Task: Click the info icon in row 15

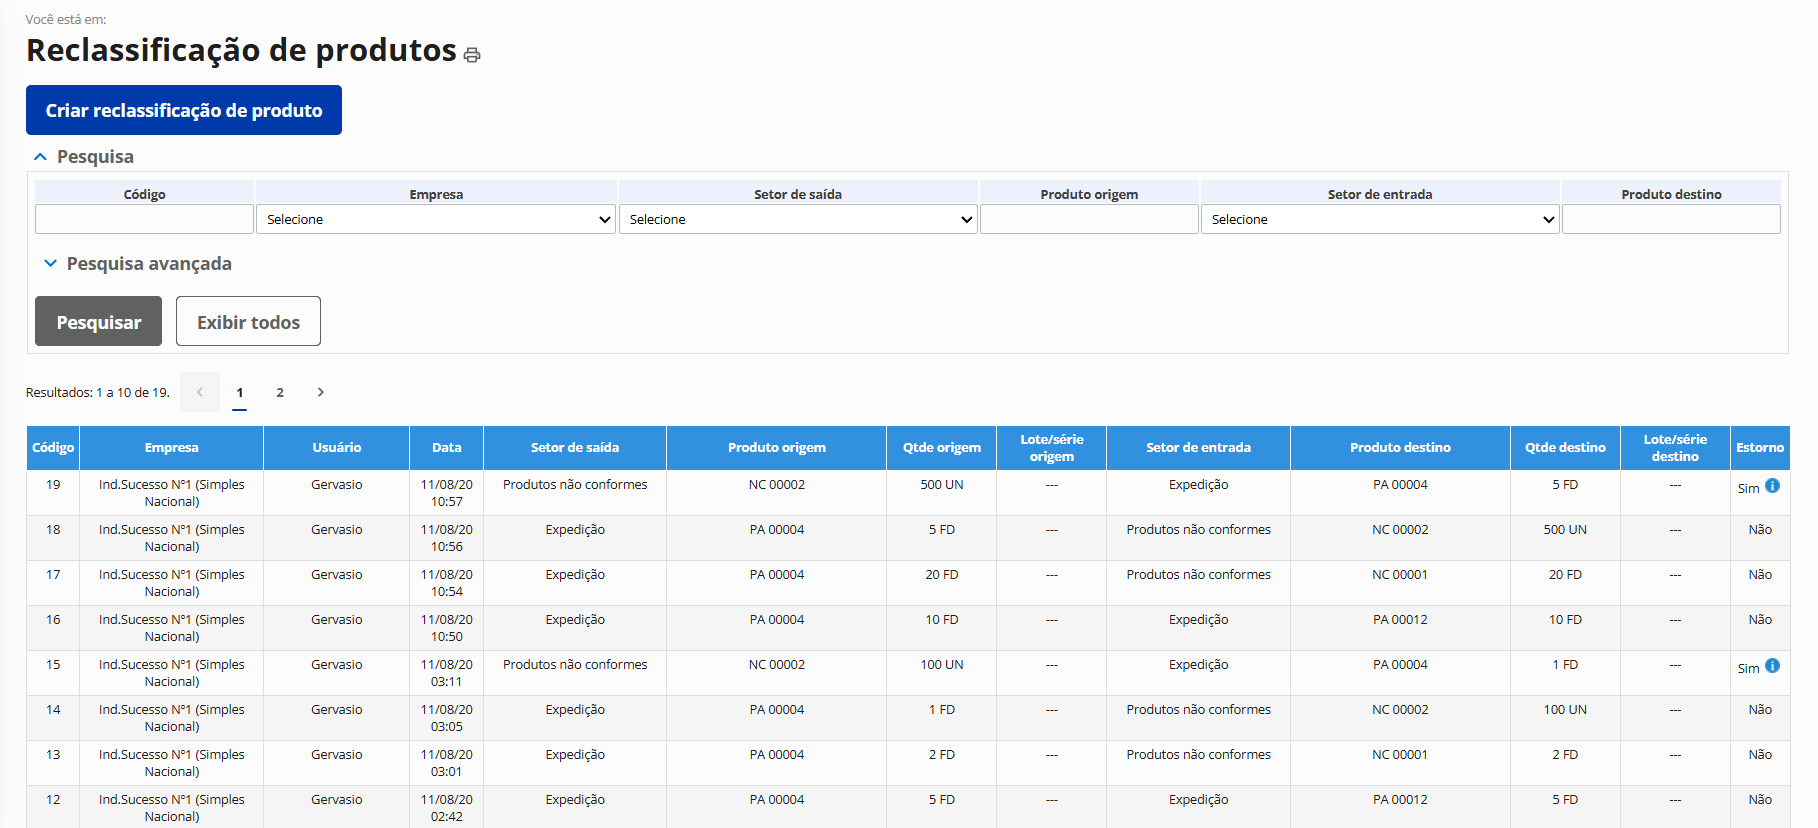Action: (1772, 666)
